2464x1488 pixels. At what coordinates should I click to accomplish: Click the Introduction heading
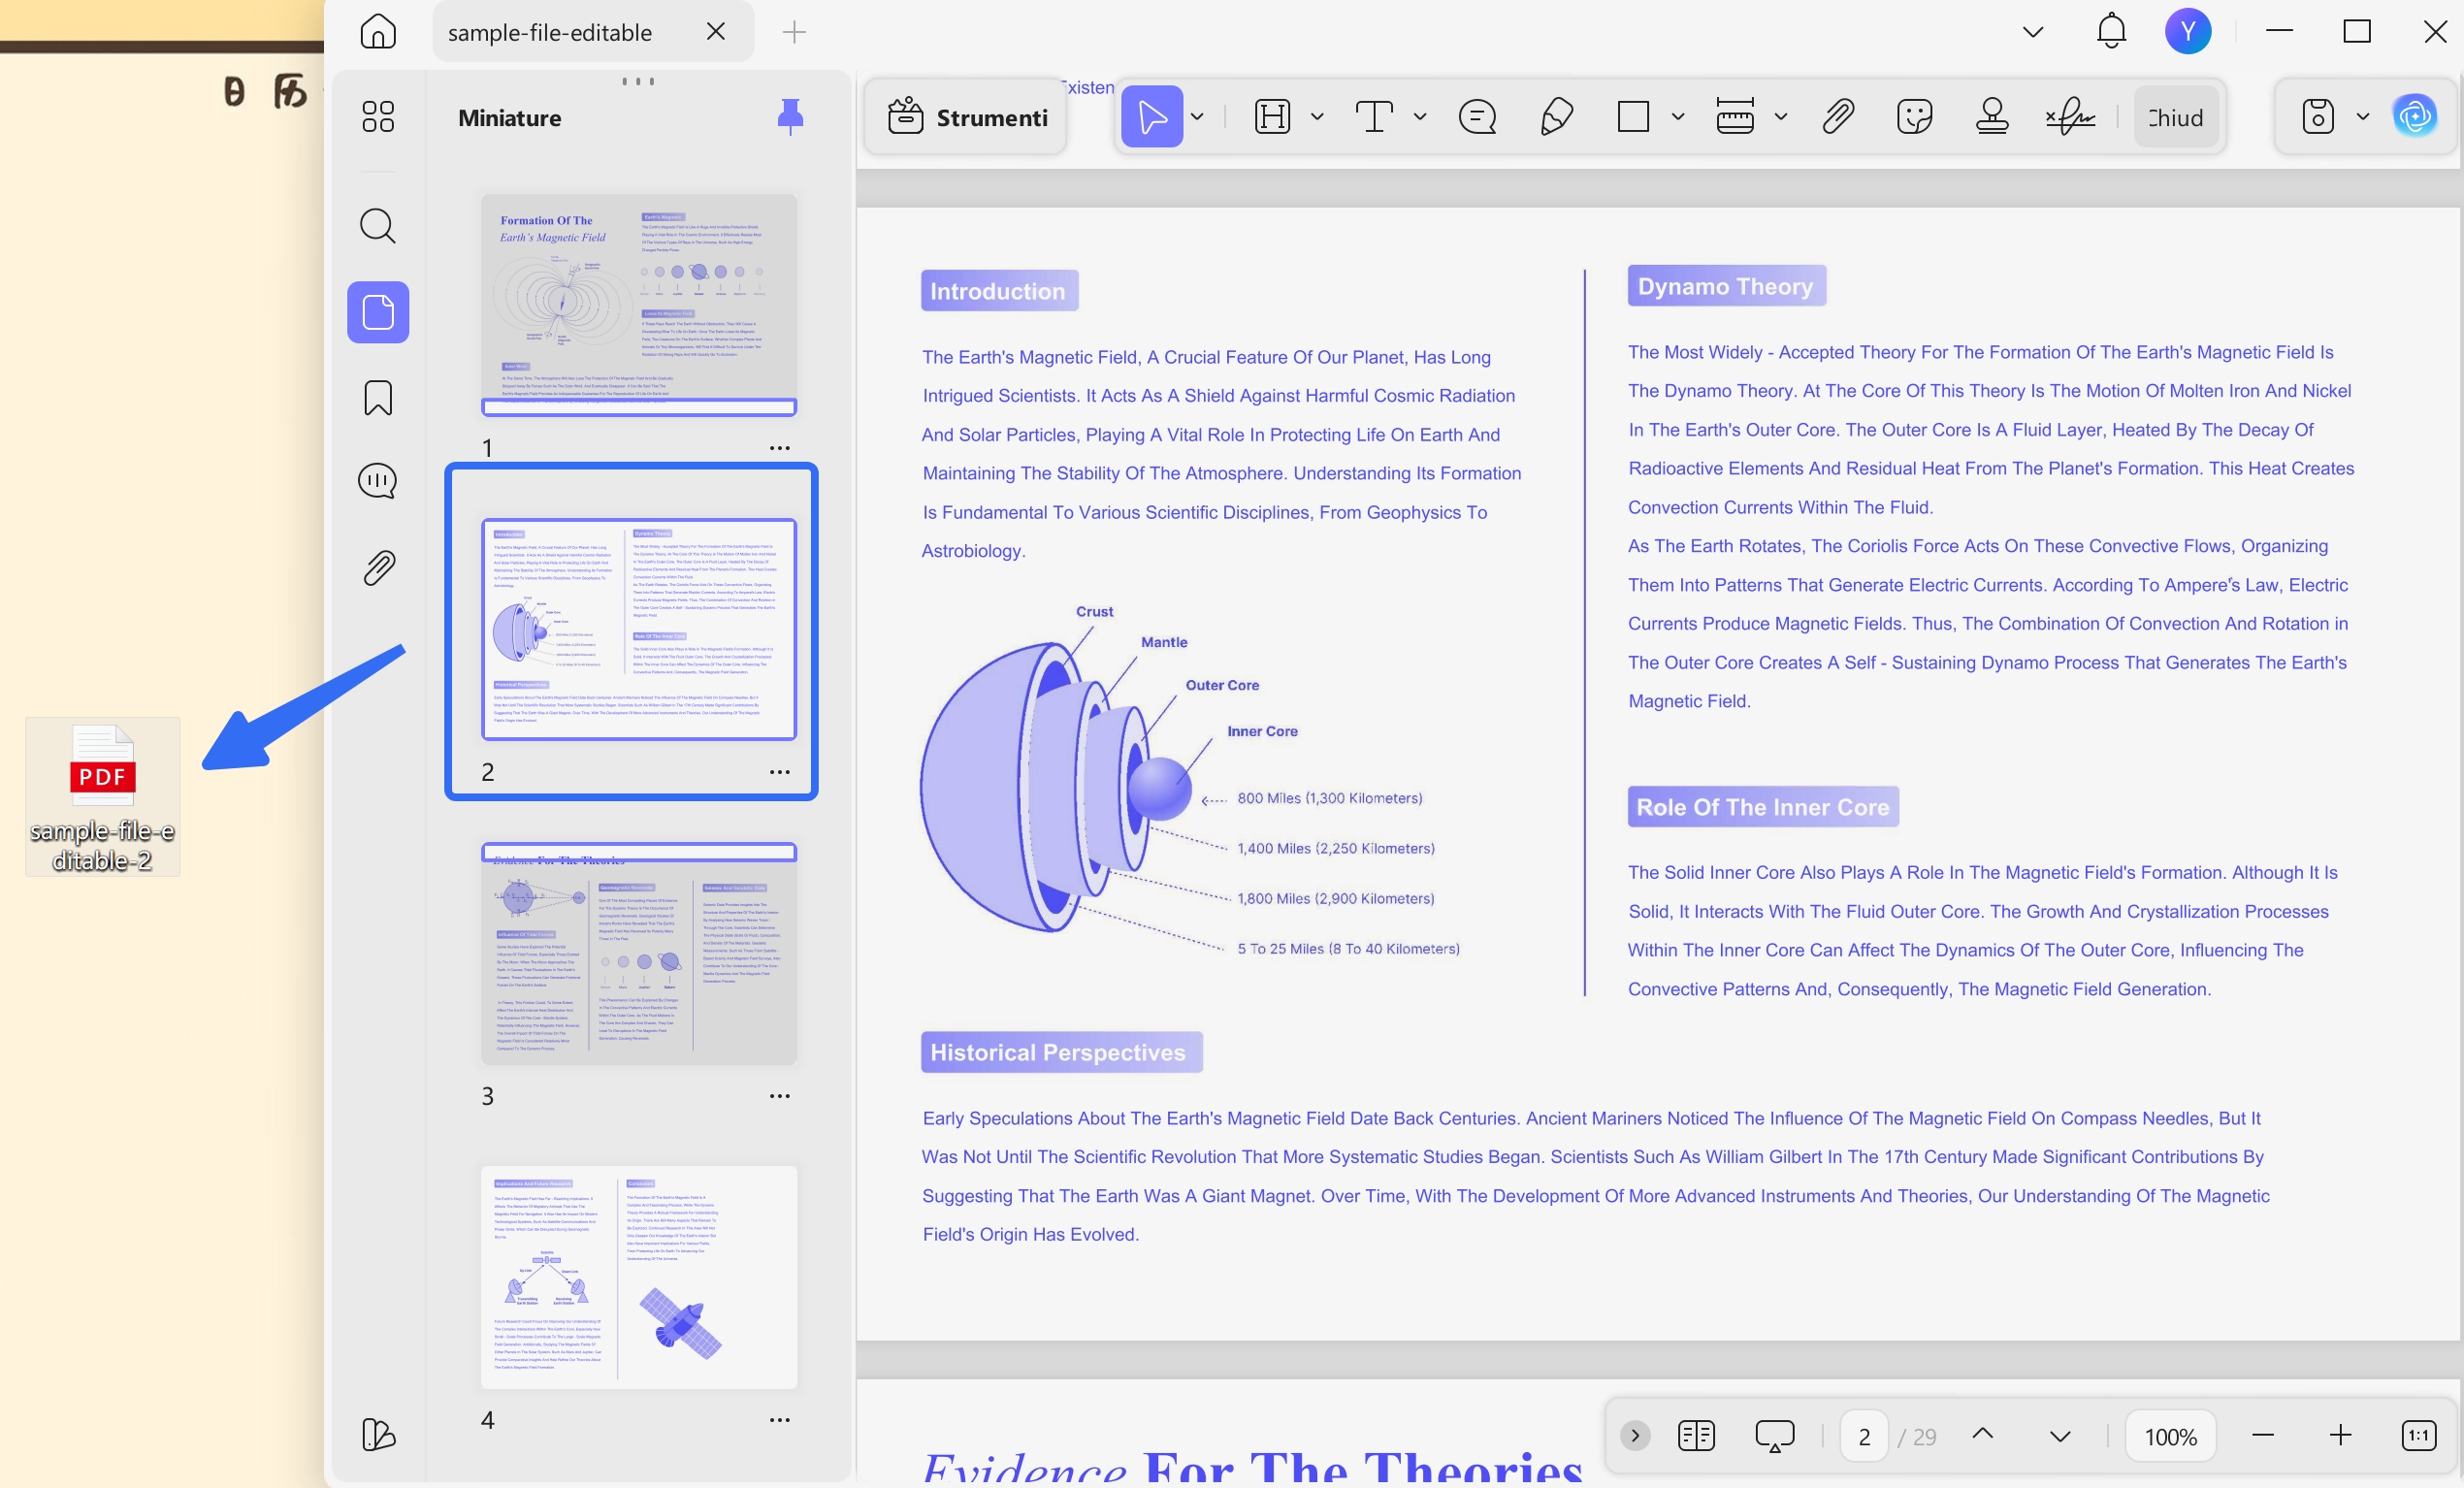(999, 291)
